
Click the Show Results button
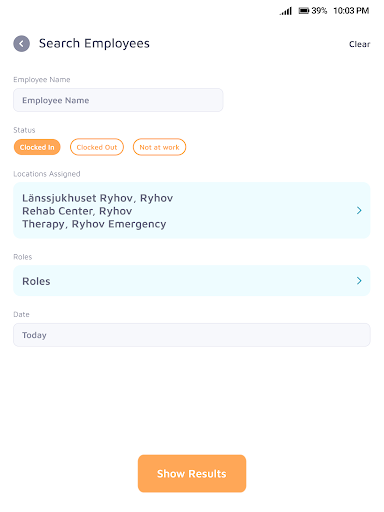coord(192,473)
